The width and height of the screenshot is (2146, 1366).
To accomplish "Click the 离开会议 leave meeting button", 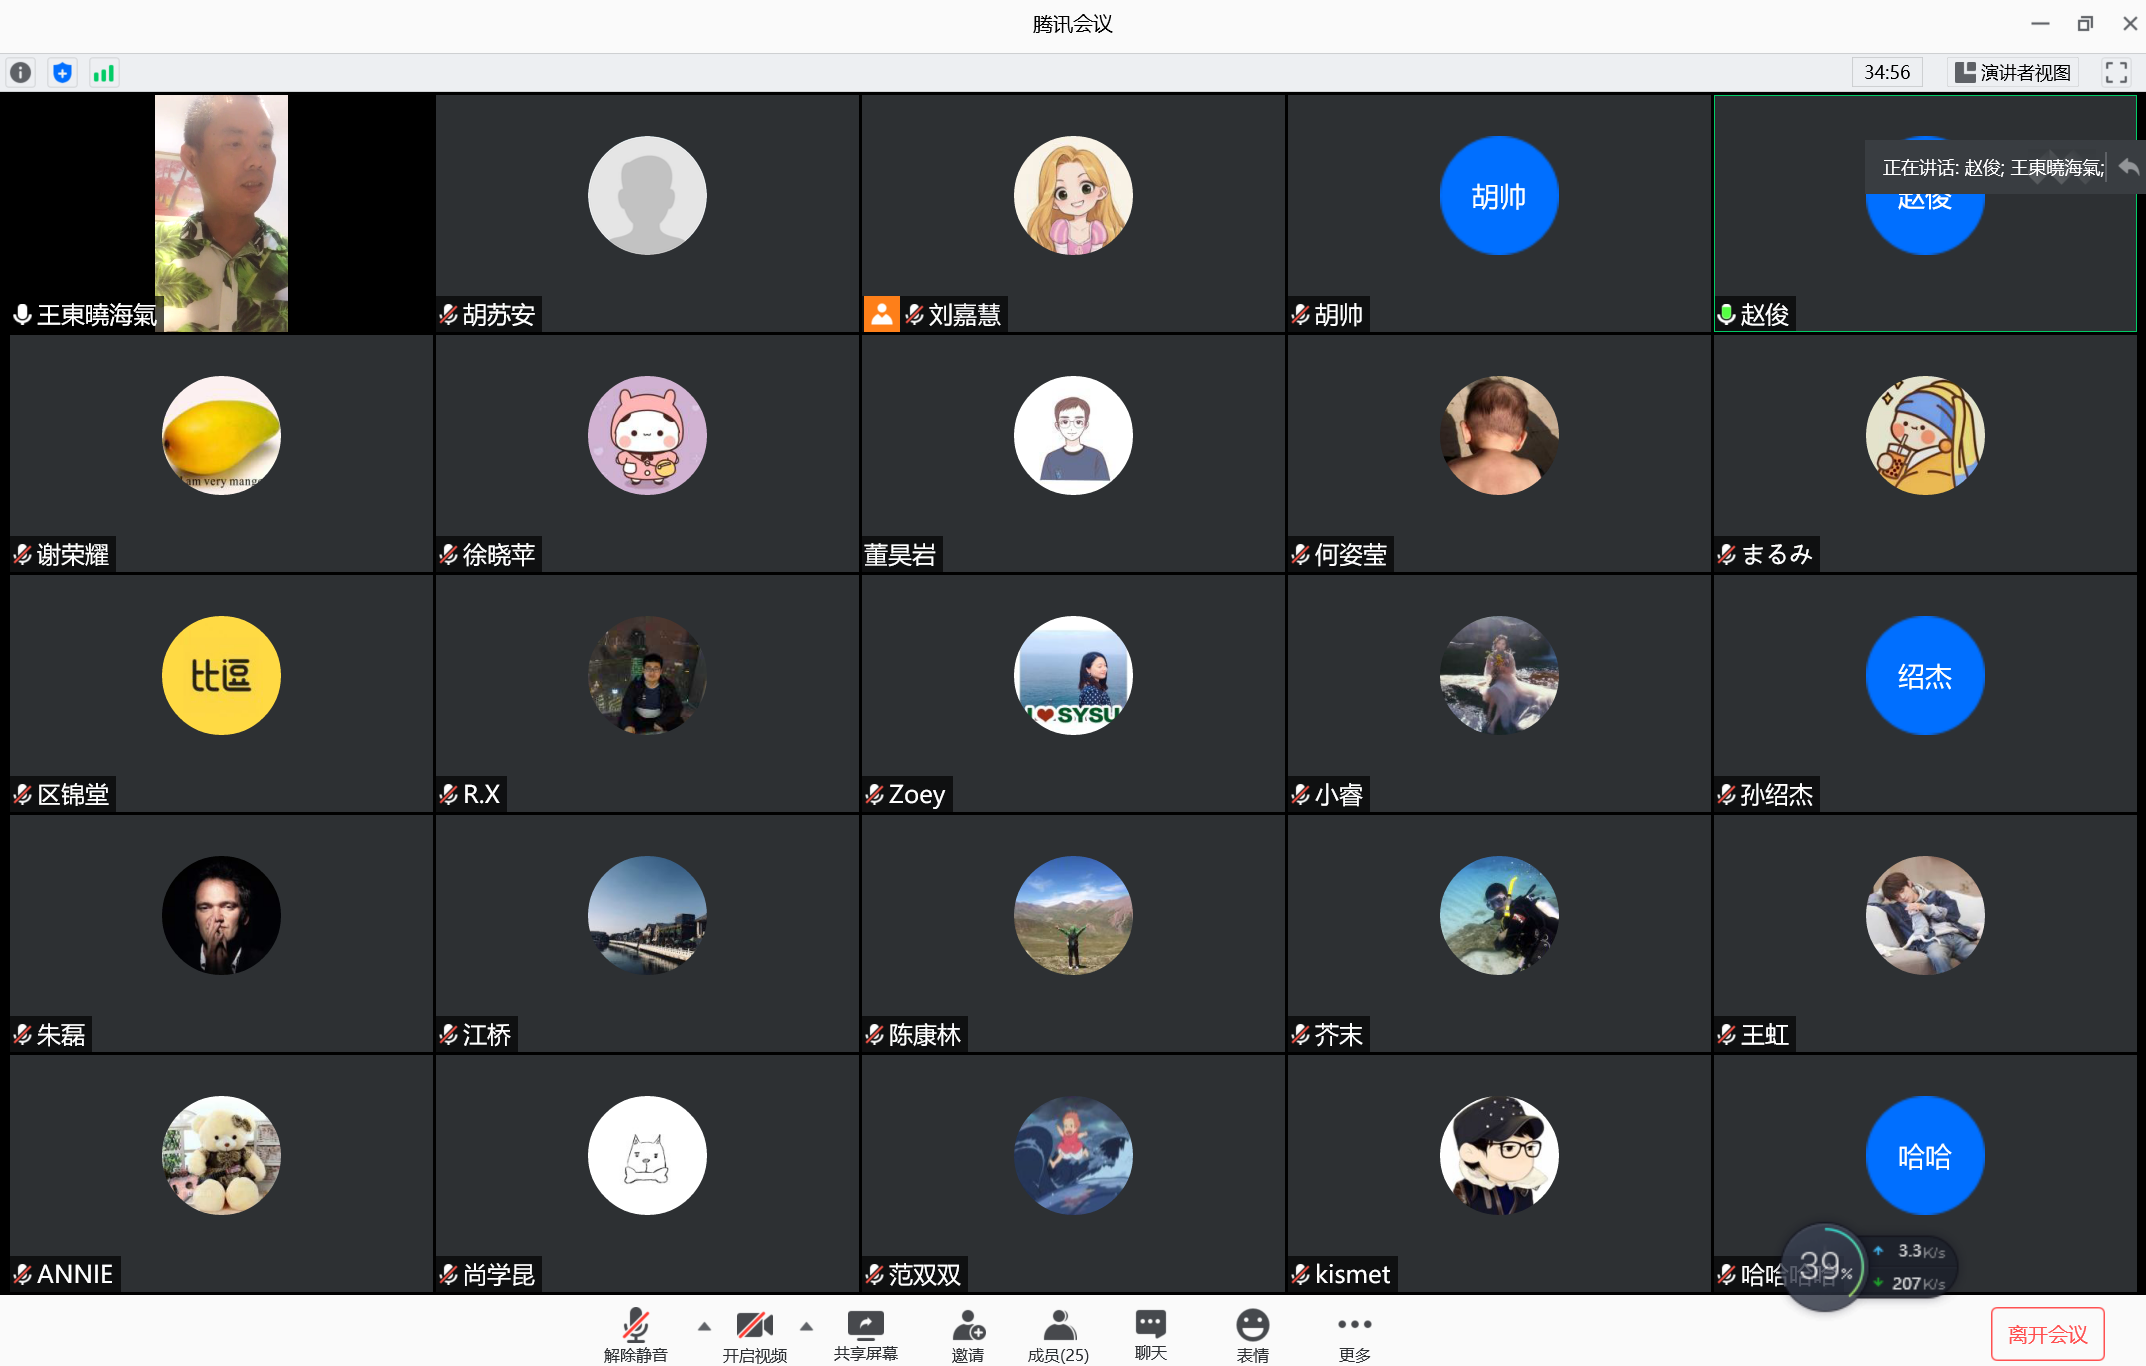I will point(2047,1334).
